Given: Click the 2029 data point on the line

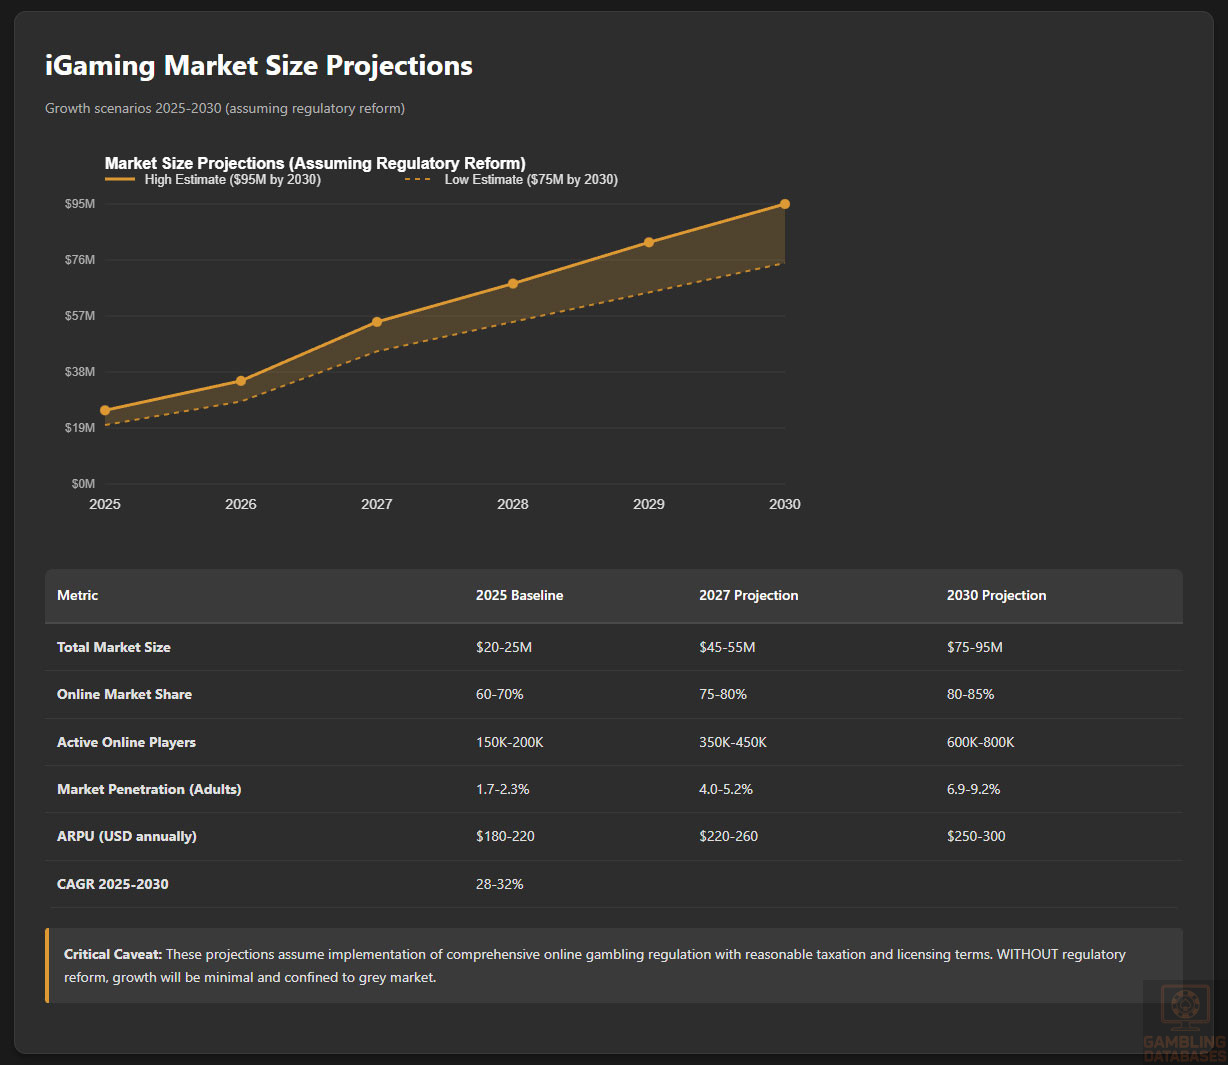Looking at the screenshot, I should tap(649, 243).
